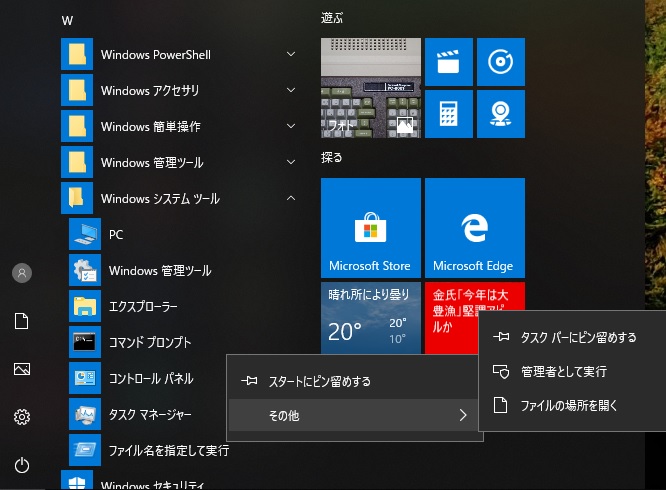Click コマンド プロンプト label text
Screen dimensions: 666x490
pyautogui.click(x=150, y=342)
